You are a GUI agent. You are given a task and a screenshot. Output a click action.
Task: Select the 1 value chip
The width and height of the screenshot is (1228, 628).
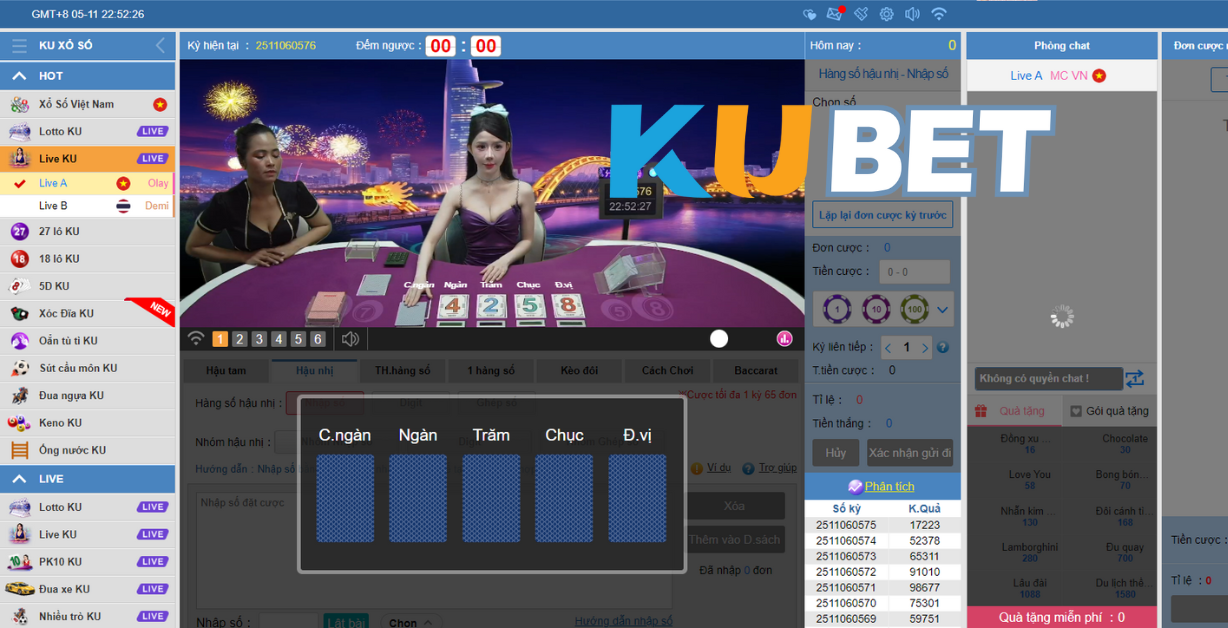[x=837, y=310]
